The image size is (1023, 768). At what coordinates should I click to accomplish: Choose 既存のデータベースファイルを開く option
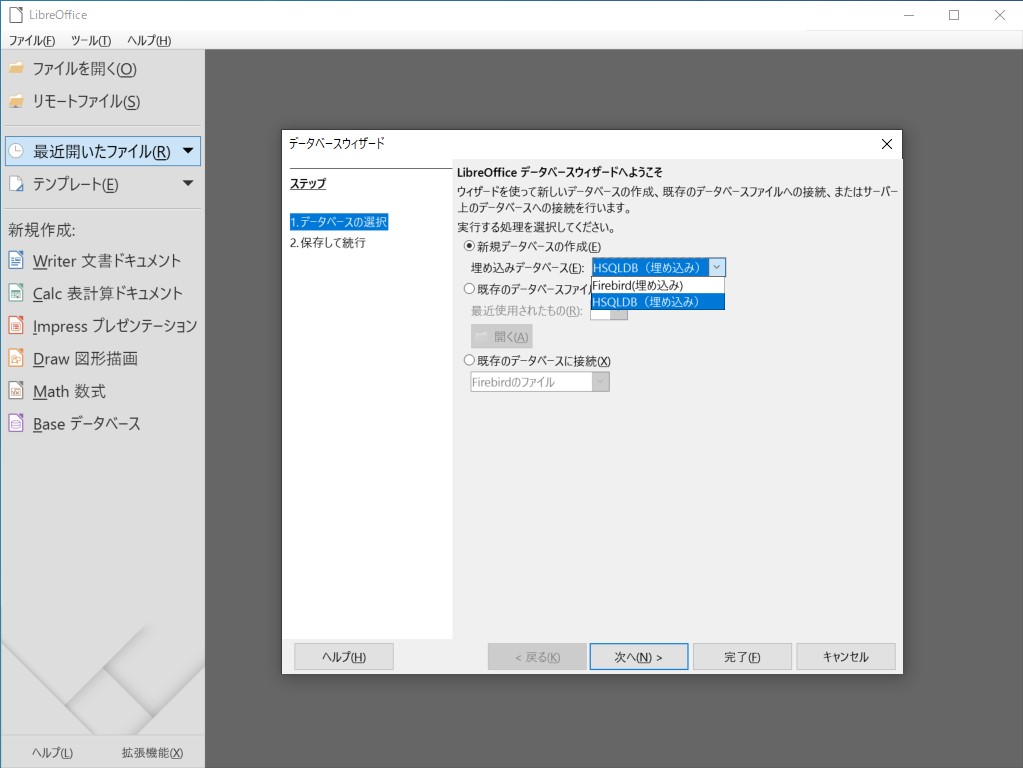coord(469,288)
